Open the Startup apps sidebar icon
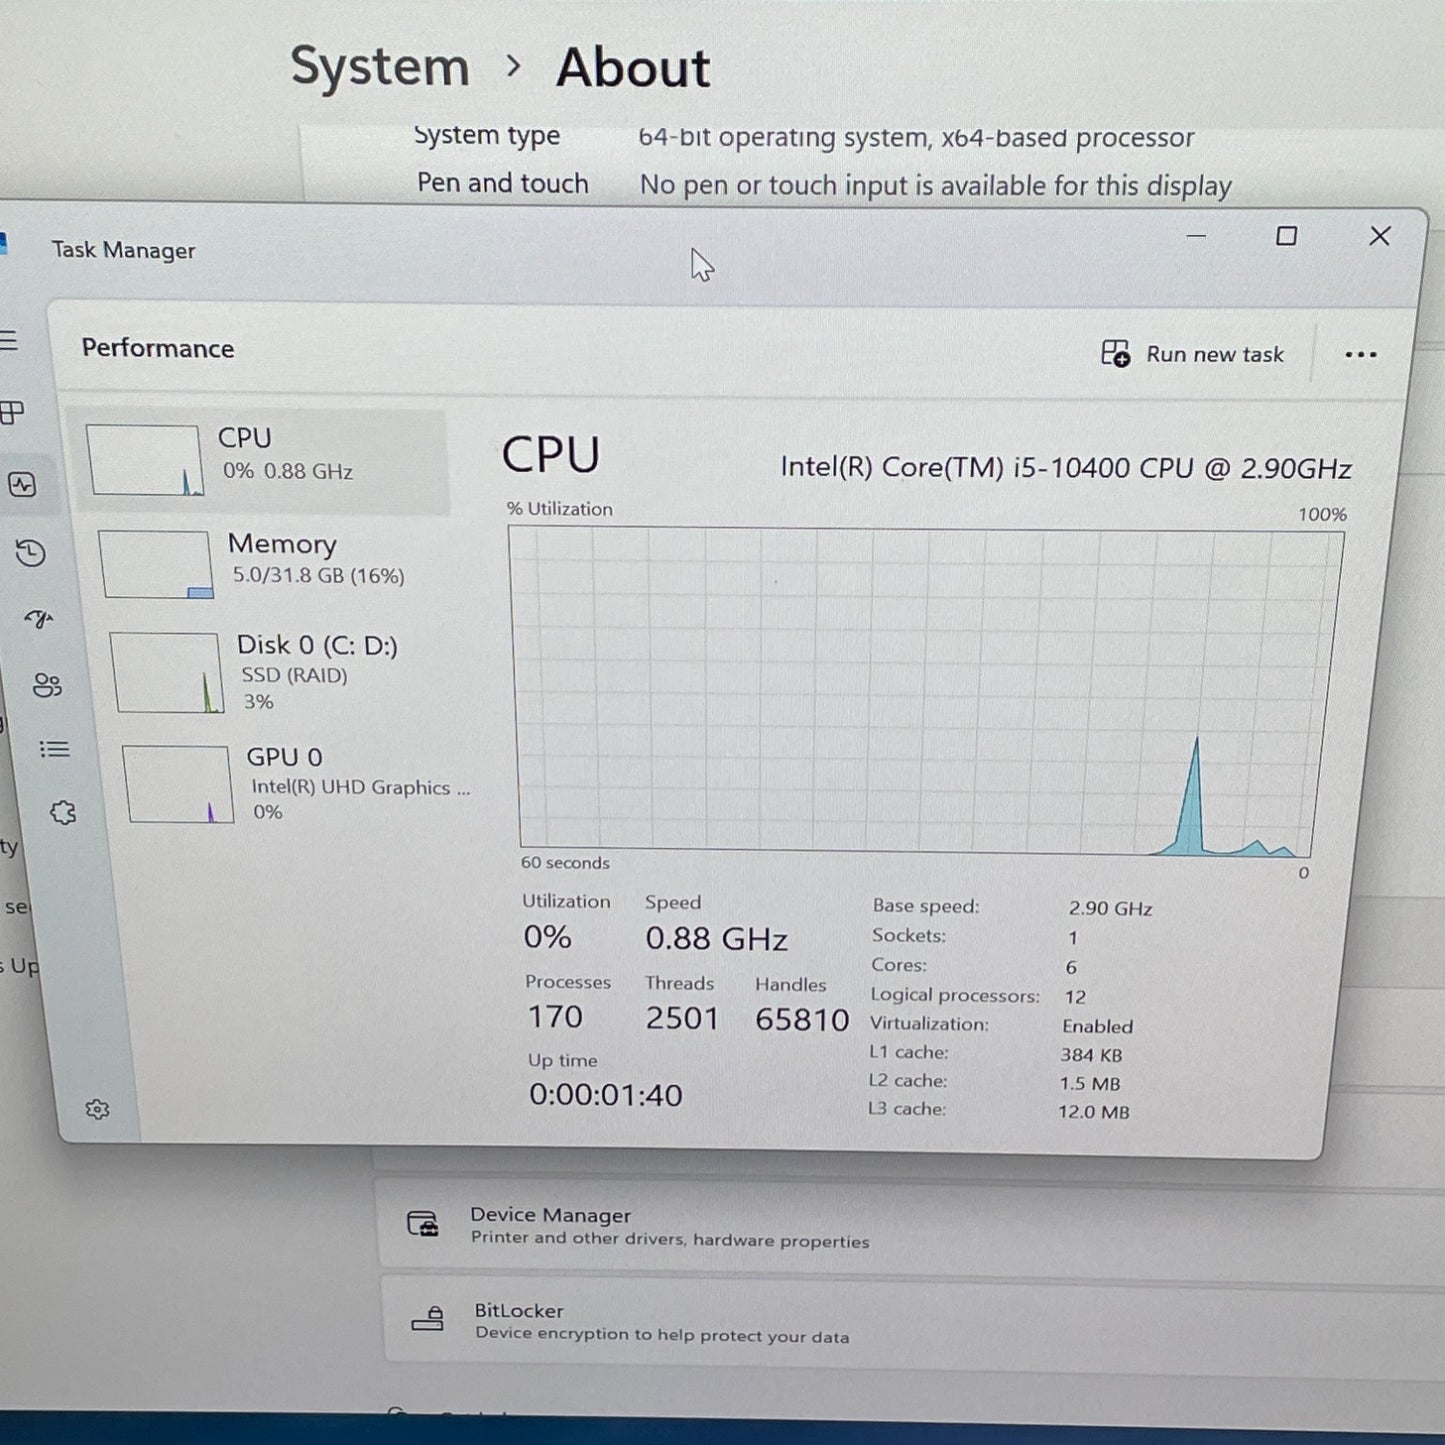Image resolution: width=1445 pixels, height=1445 pixels. tap(39, 619)
